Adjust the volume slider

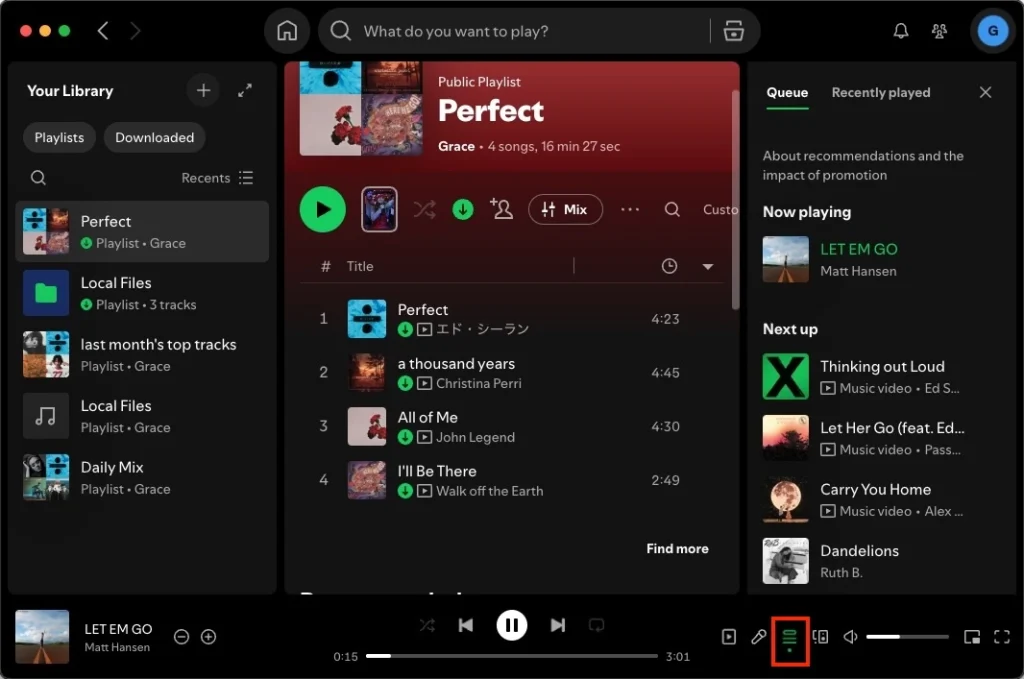click(x=907, y=636)
